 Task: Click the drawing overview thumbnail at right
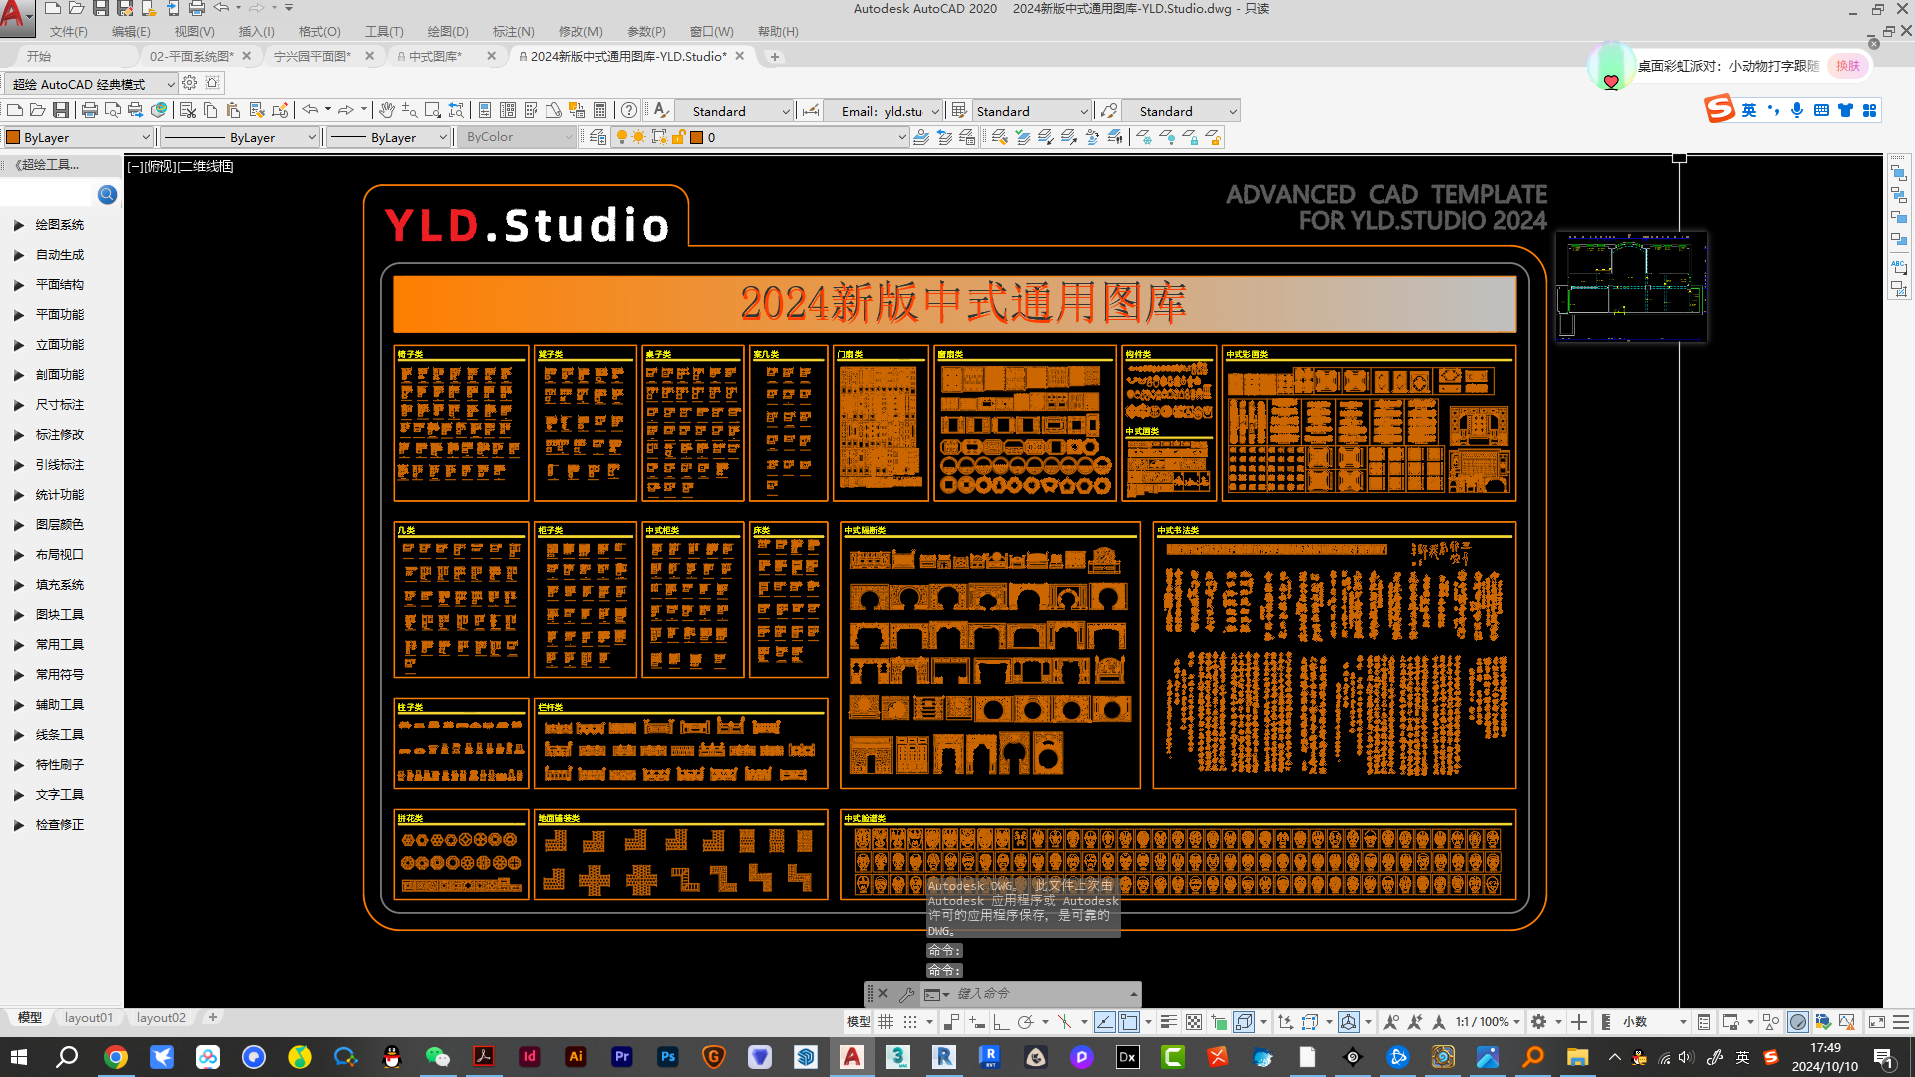click(x=1631, y=288)
